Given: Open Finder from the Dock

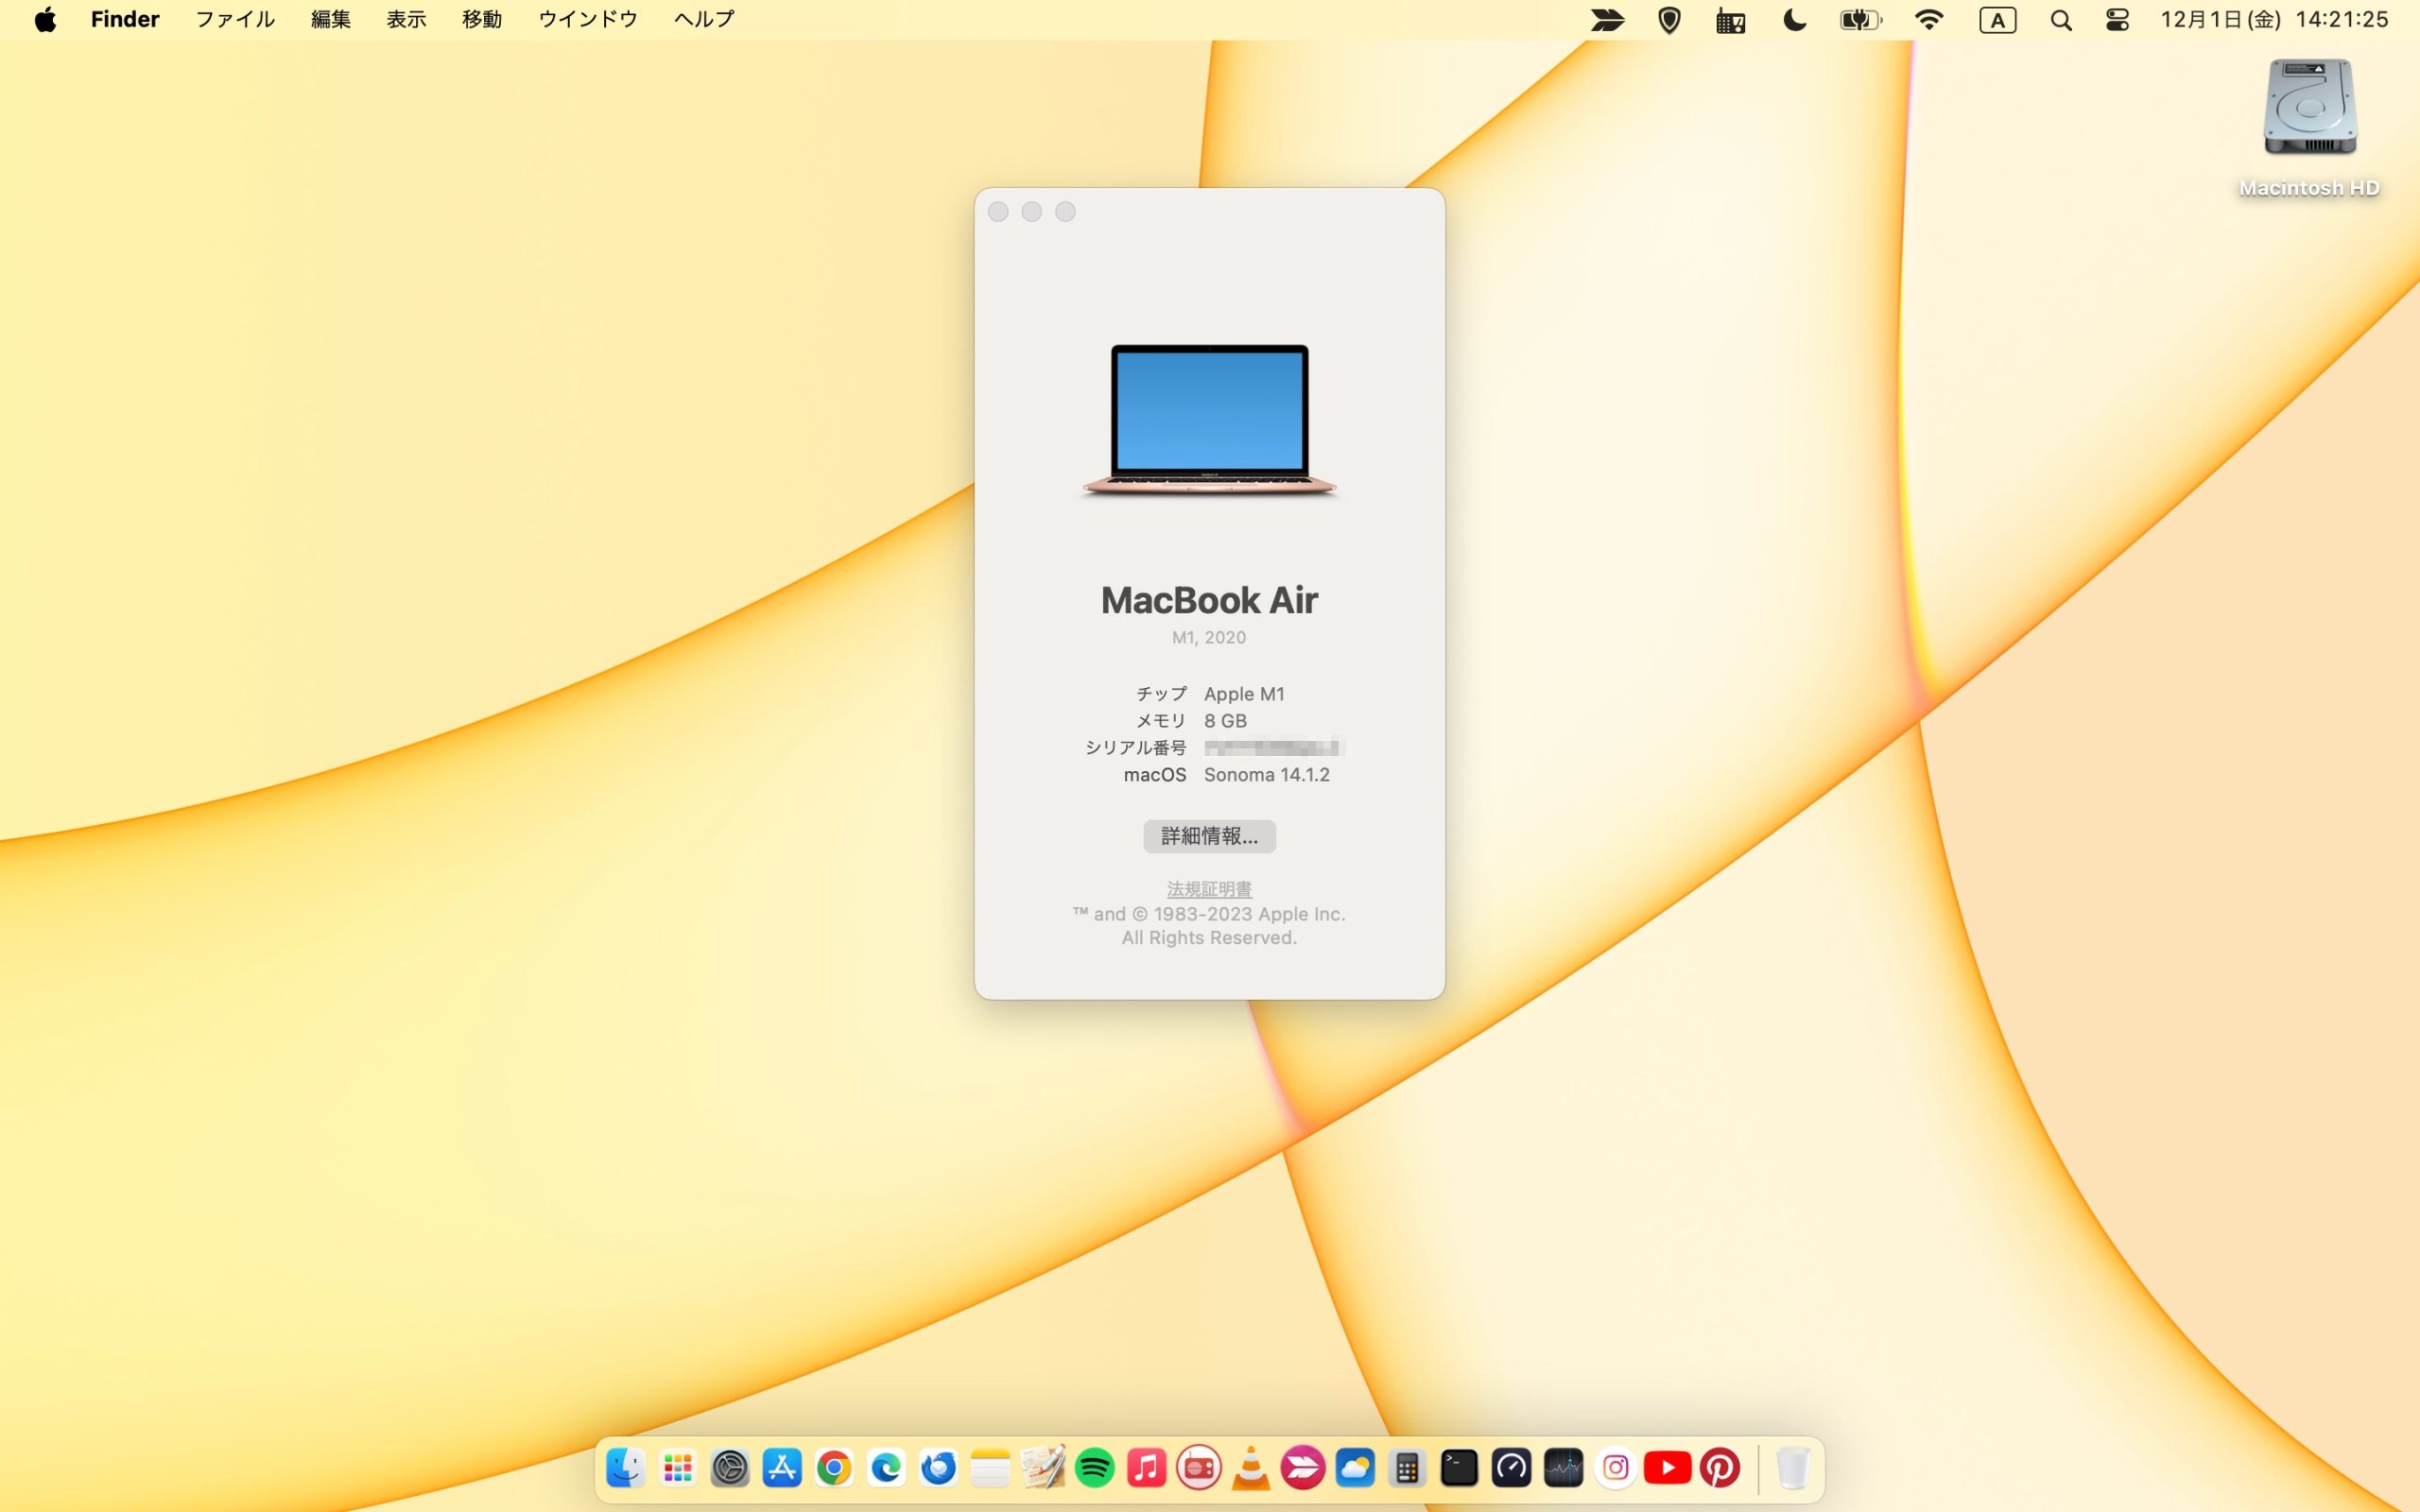Looking at the screenshot, I should (x=625, y=1468).
